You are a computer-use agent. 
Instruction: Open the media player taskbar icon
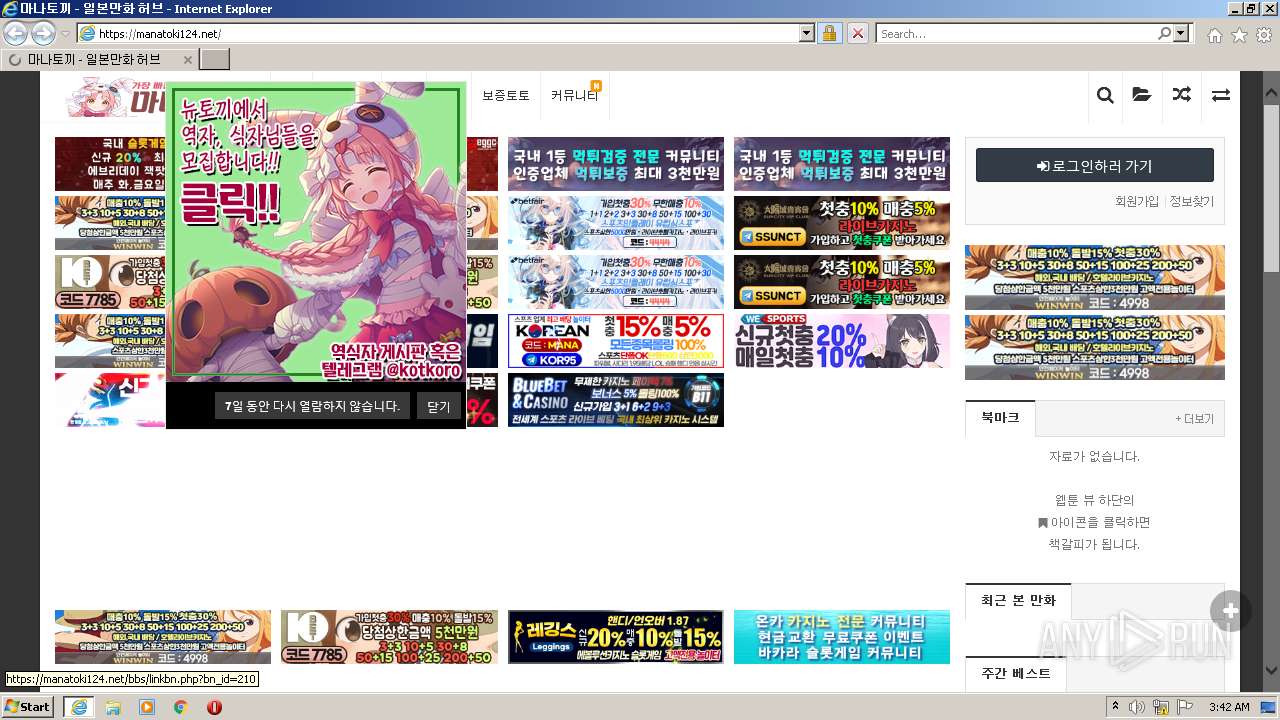(147, 706)
